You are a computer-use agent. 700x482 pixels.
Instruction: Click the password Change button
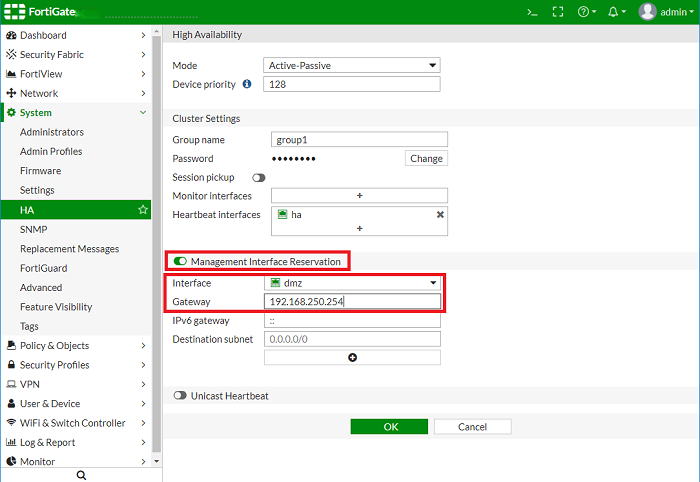426,158
